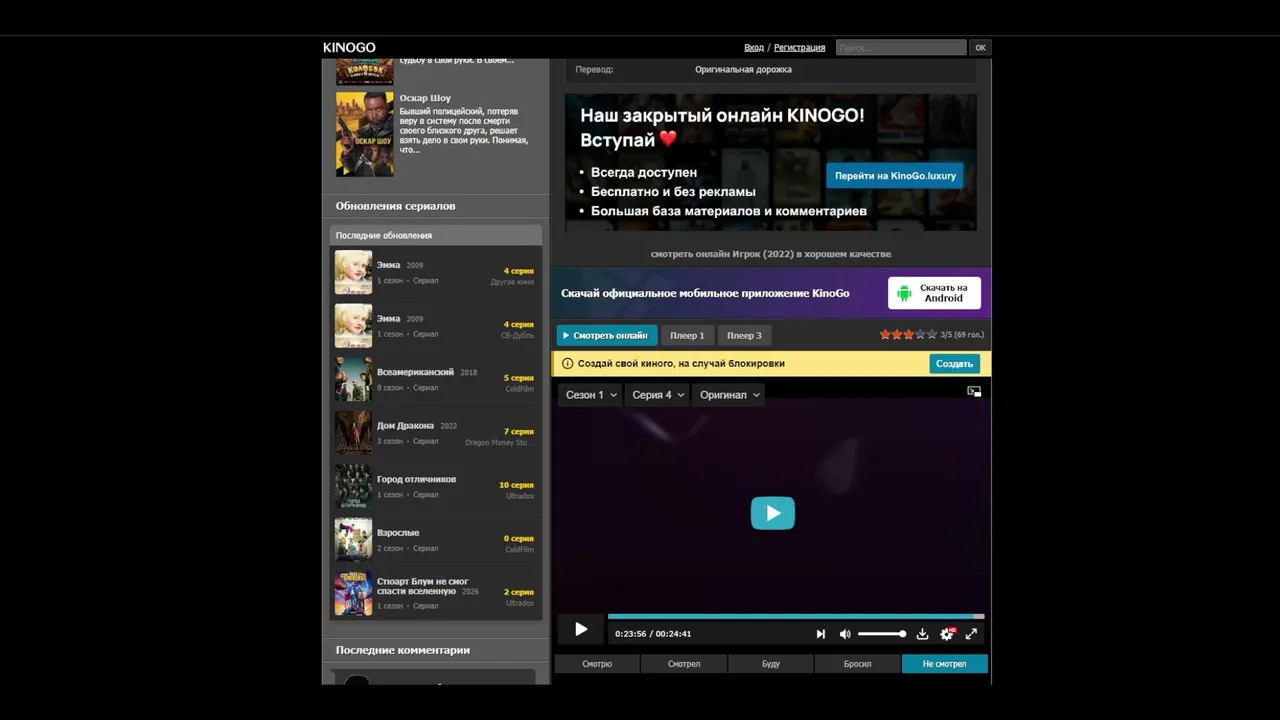1280x720 pixels.
Task: Start playback with the player's bottom play button
Action: 581,629
